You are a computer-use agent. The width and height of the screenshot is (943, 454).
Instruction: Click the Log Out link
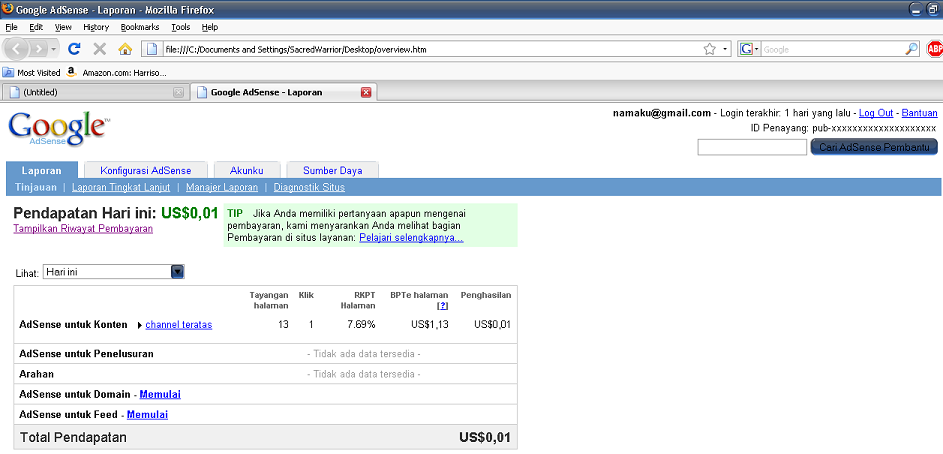pos(876,113)
